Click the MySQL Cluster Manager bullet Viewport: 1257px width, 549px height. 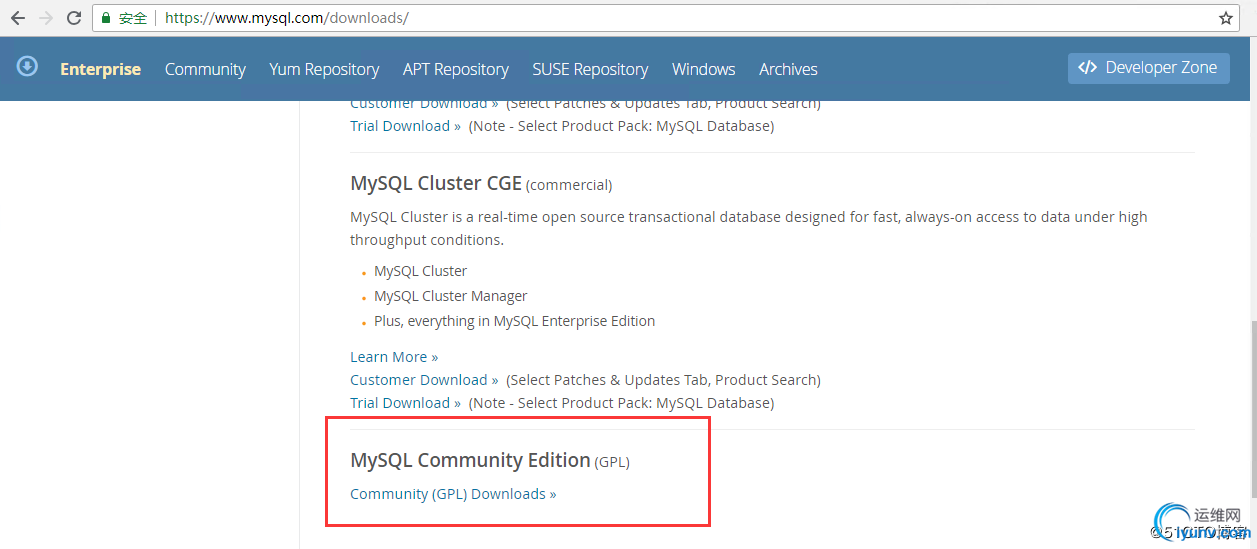[x=451, y=296]
